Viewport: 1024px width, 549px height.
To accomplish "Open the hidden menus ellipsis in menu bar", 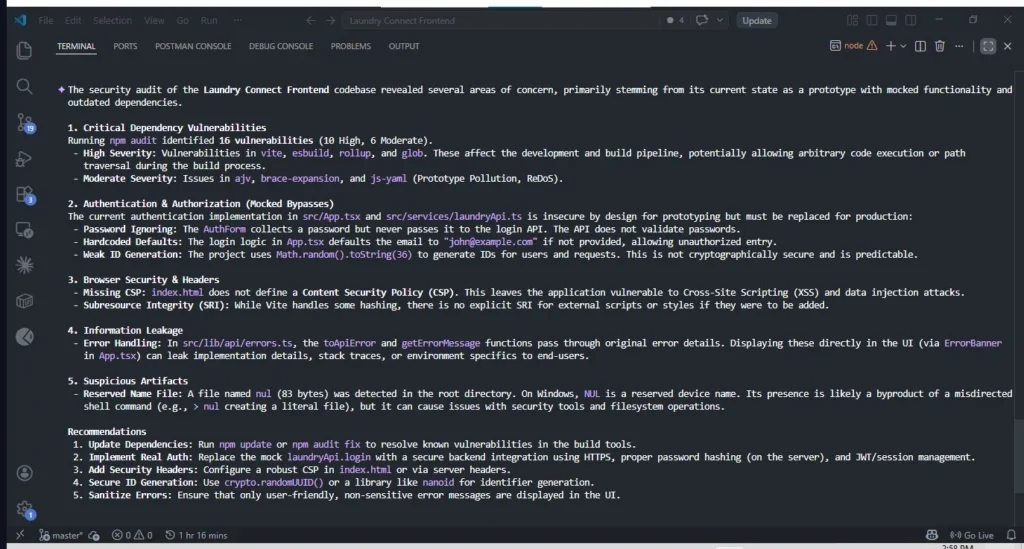I will point(238,20).
